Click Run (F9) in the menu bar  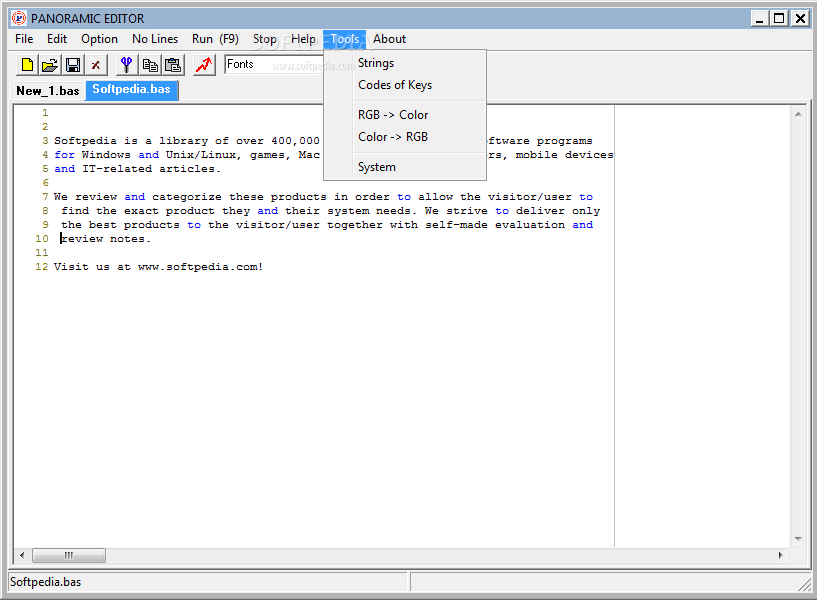tap(215, 39)
